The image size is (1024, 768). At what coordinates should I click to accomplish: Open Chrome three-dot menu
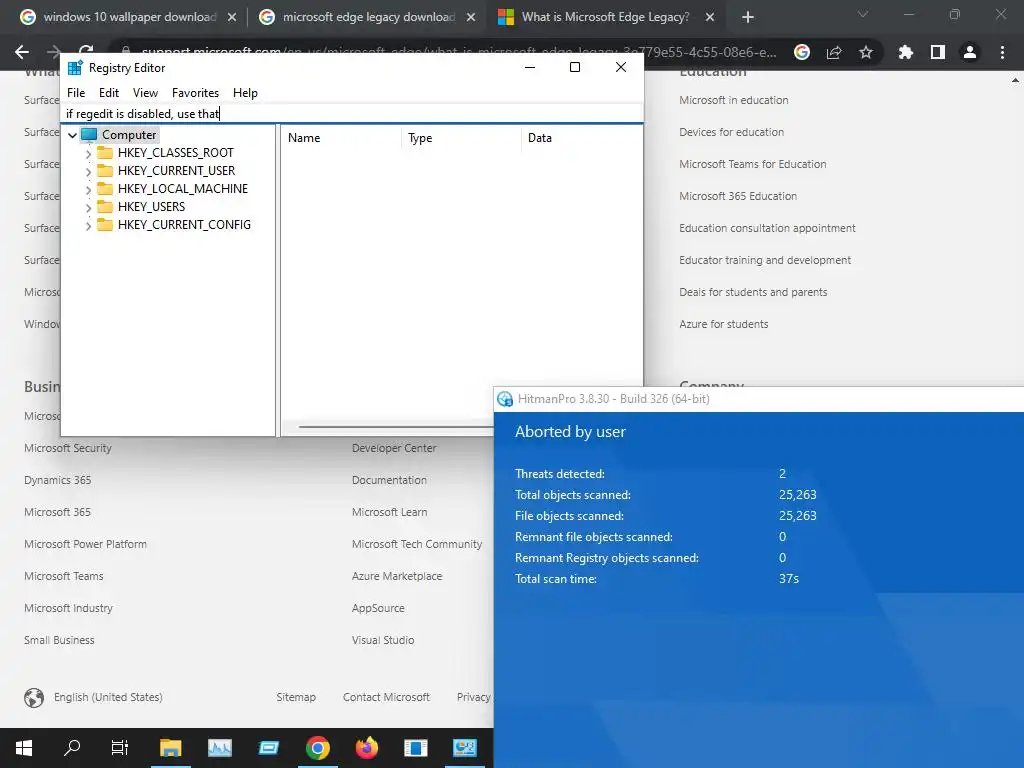[1002, 52]
